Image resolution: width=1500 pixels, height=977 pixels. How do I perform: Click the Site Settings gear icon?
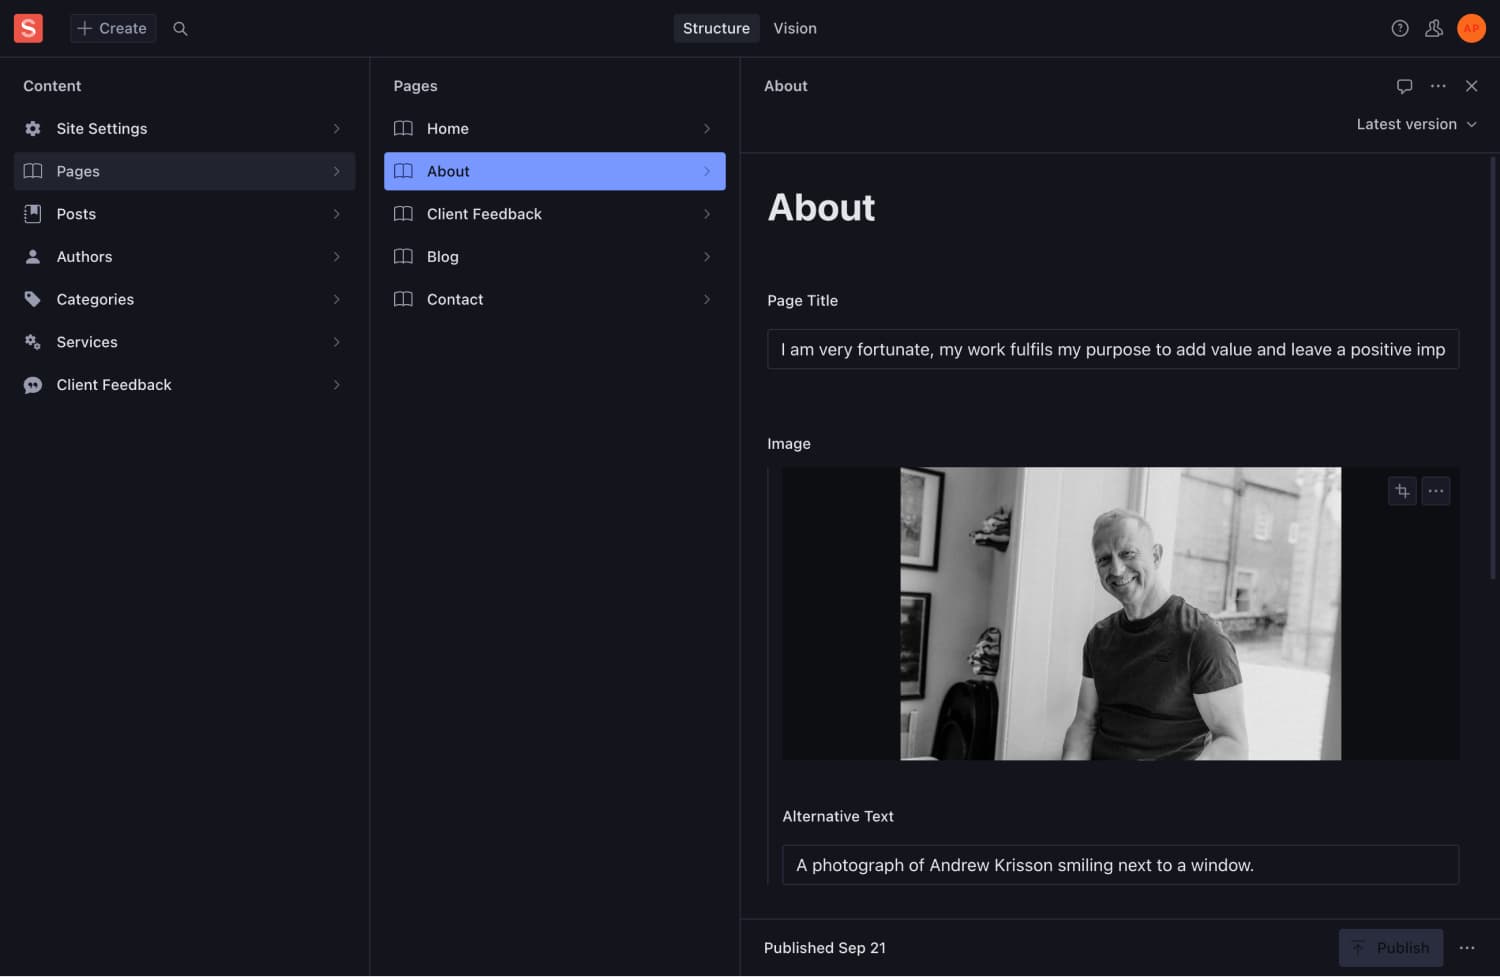point(32,128)
